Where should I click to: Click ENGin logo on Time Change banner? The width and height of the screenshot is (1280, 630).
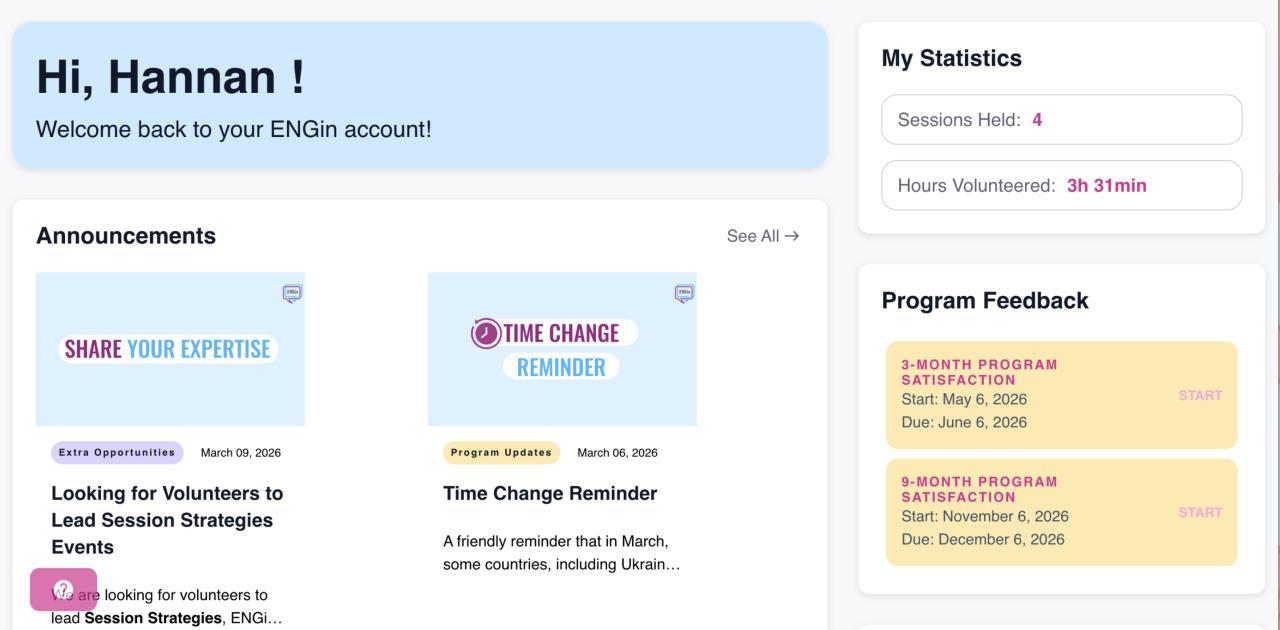[684, 293]
